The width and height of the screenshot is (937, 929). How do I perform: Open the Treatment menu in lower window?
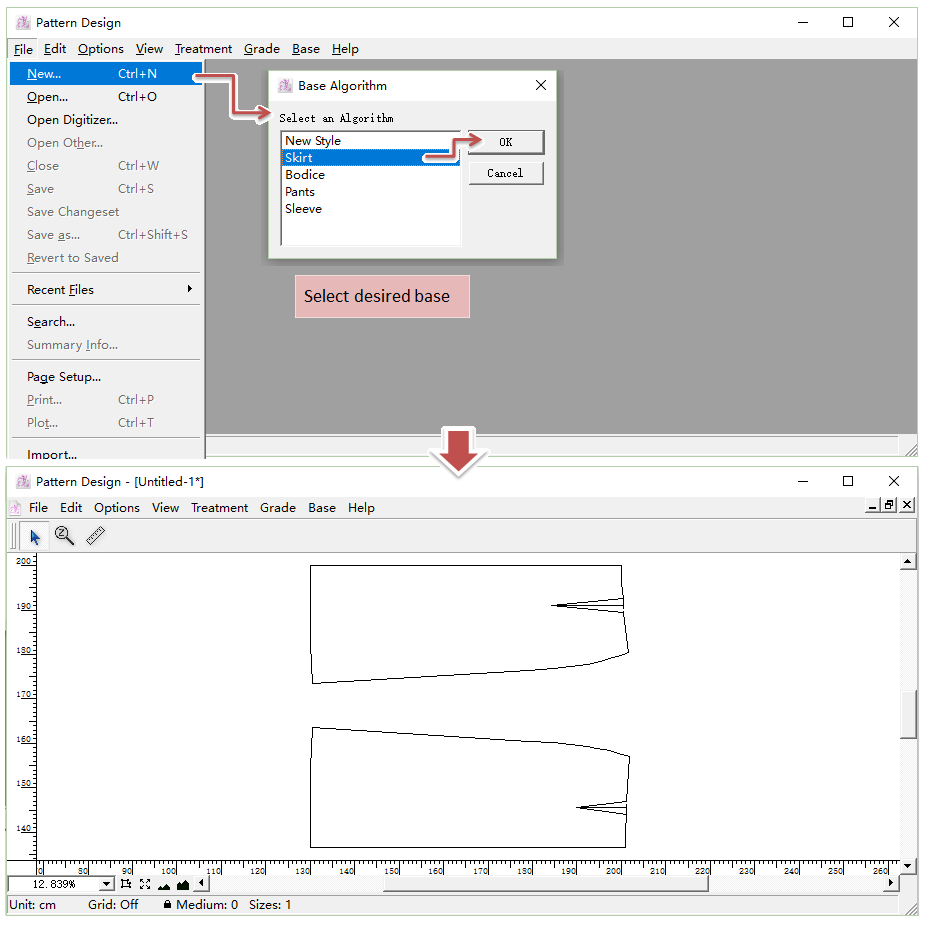(219, 508)
